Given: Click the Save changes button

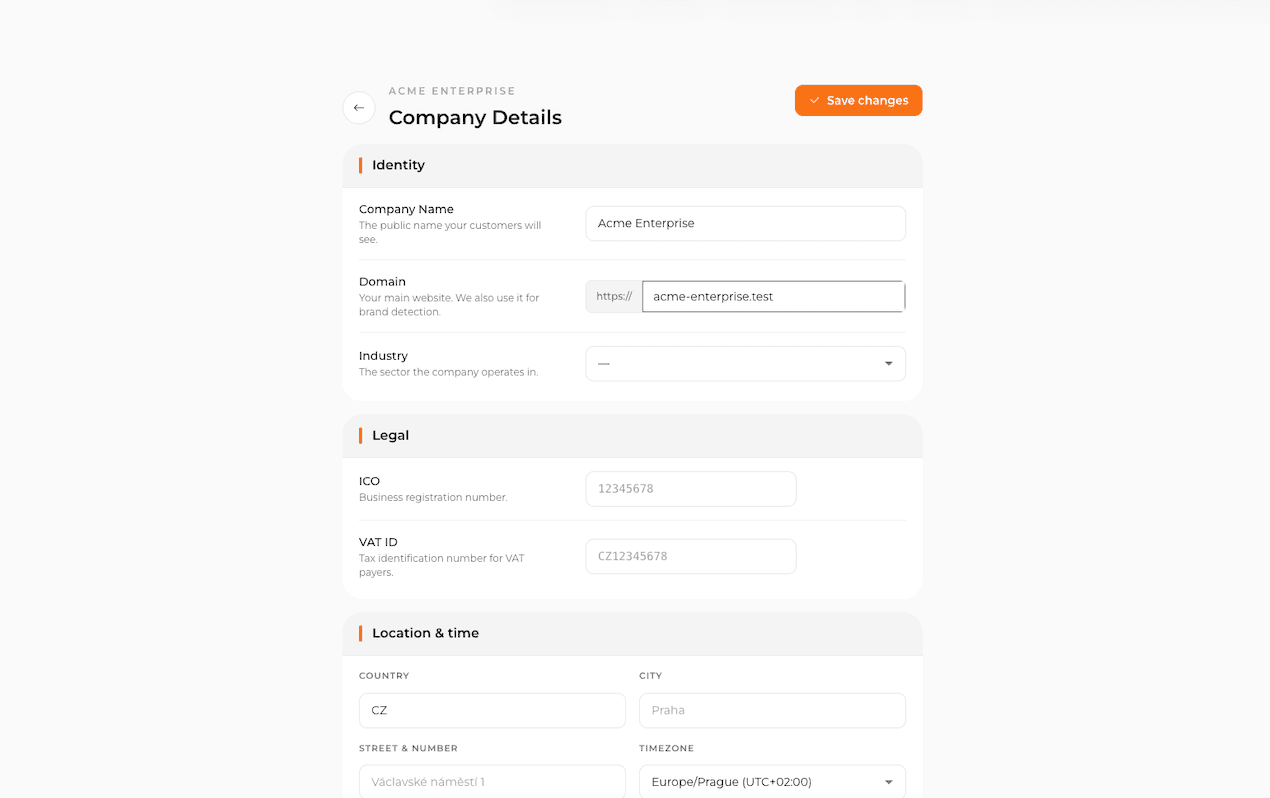Looking at the screenshot, I should tap(858, 100).
